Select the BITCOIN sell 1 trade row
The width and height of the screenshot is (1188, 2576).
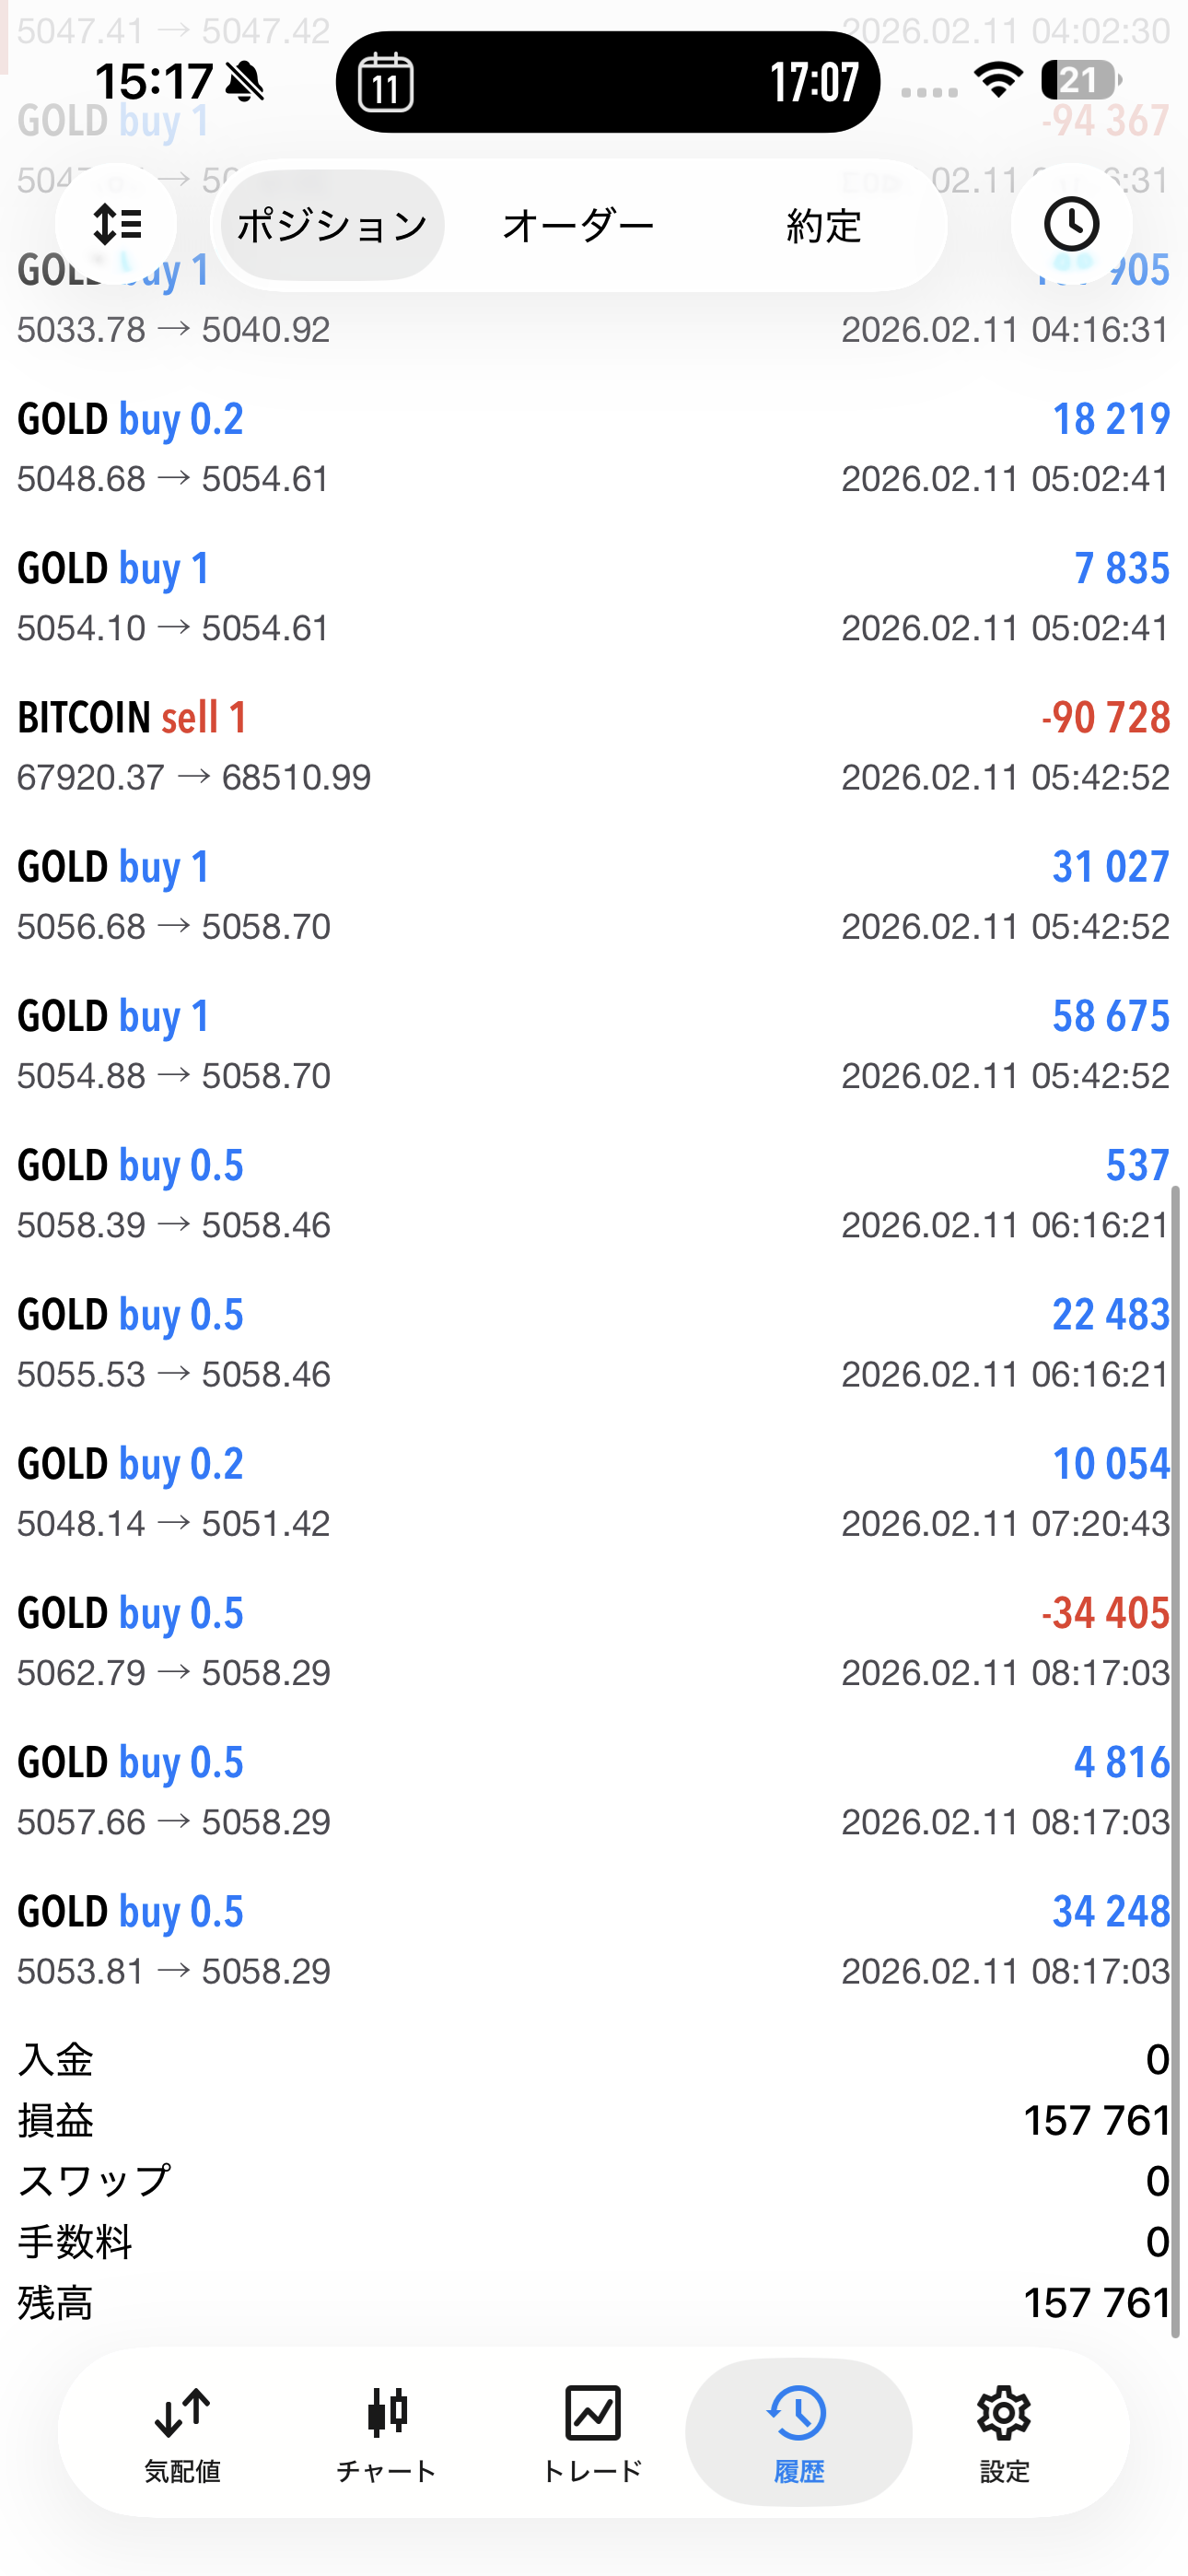point(594,746)
